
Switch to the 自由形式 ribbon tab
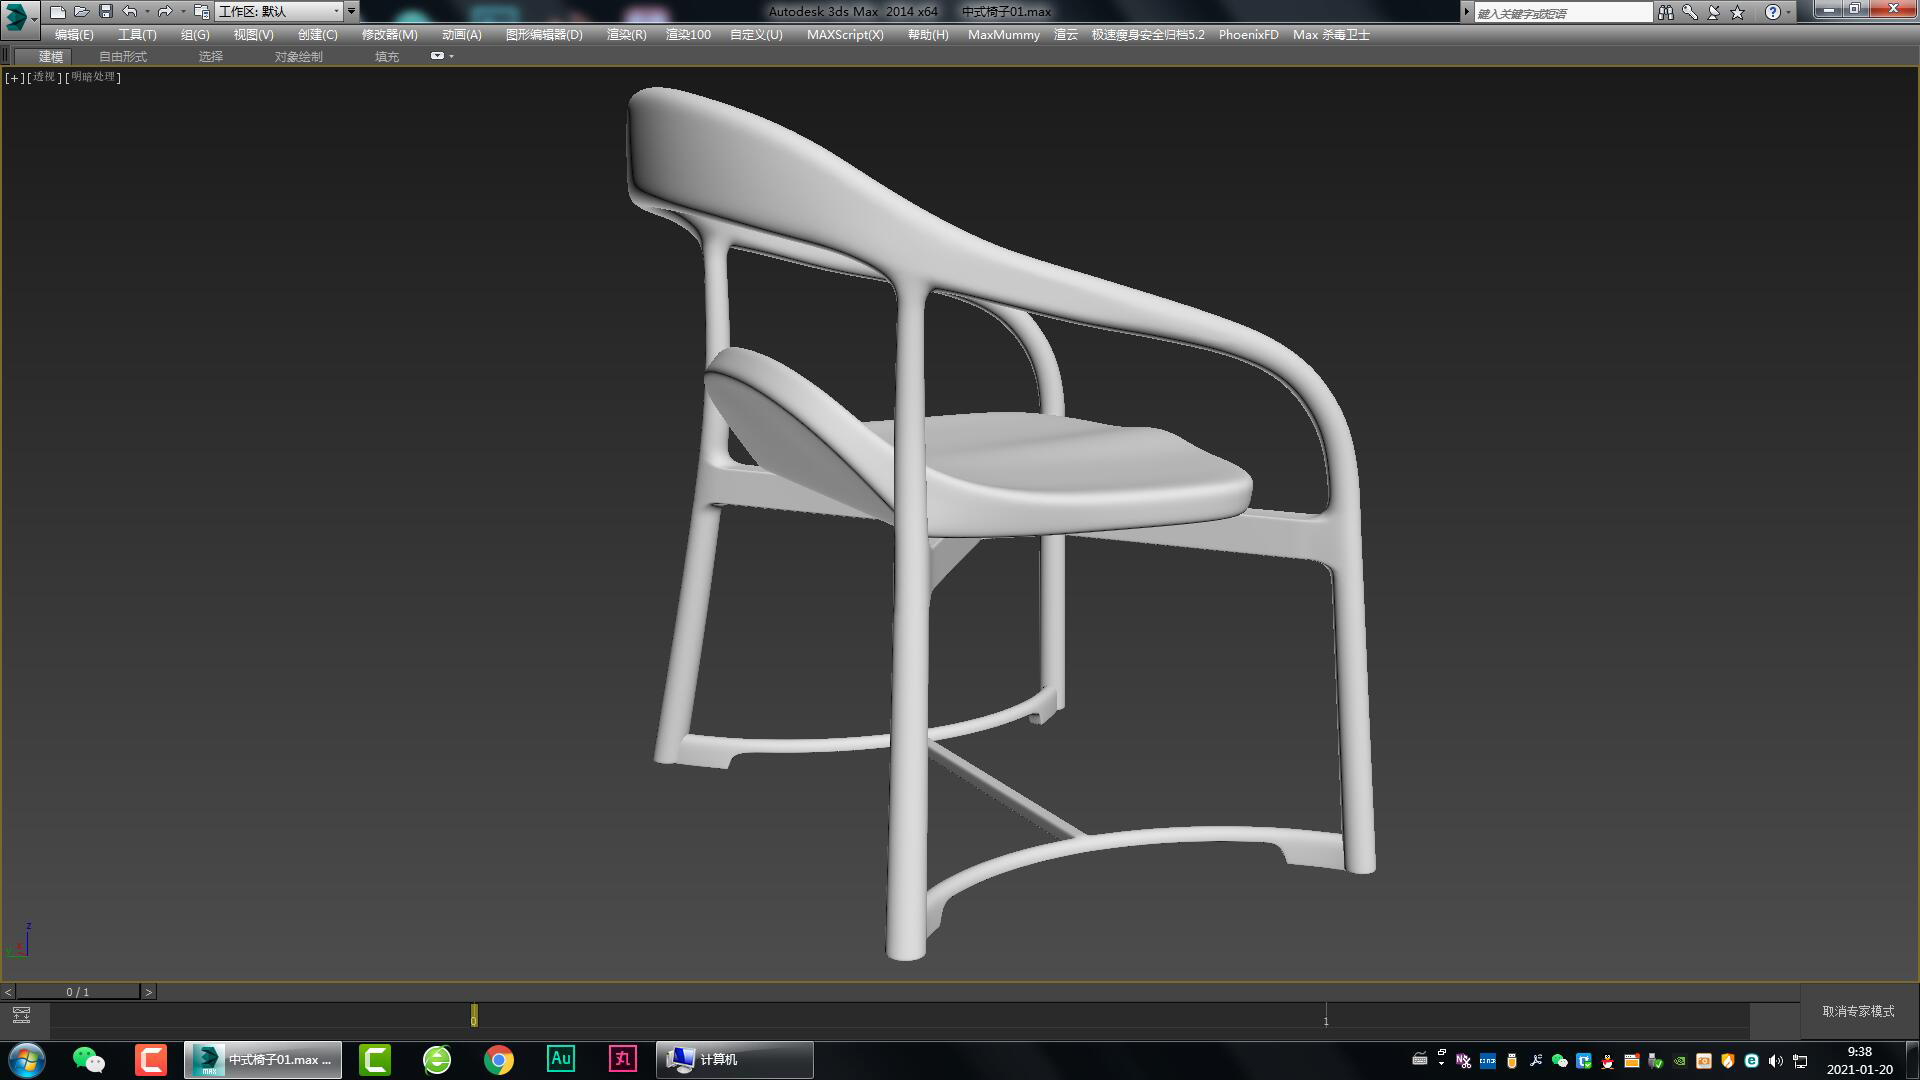point(120,56)
